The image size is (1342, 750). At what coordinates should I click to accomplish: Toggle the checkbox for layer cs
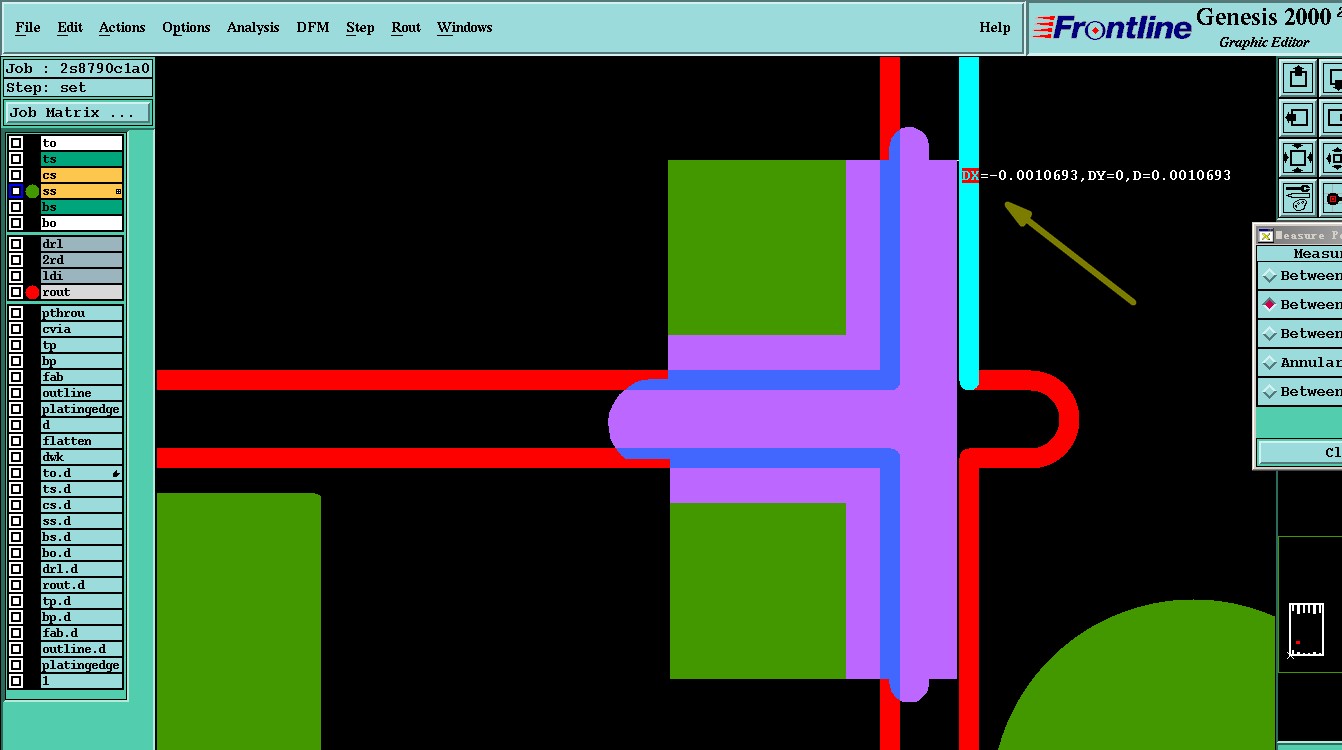tap(16, 175)
